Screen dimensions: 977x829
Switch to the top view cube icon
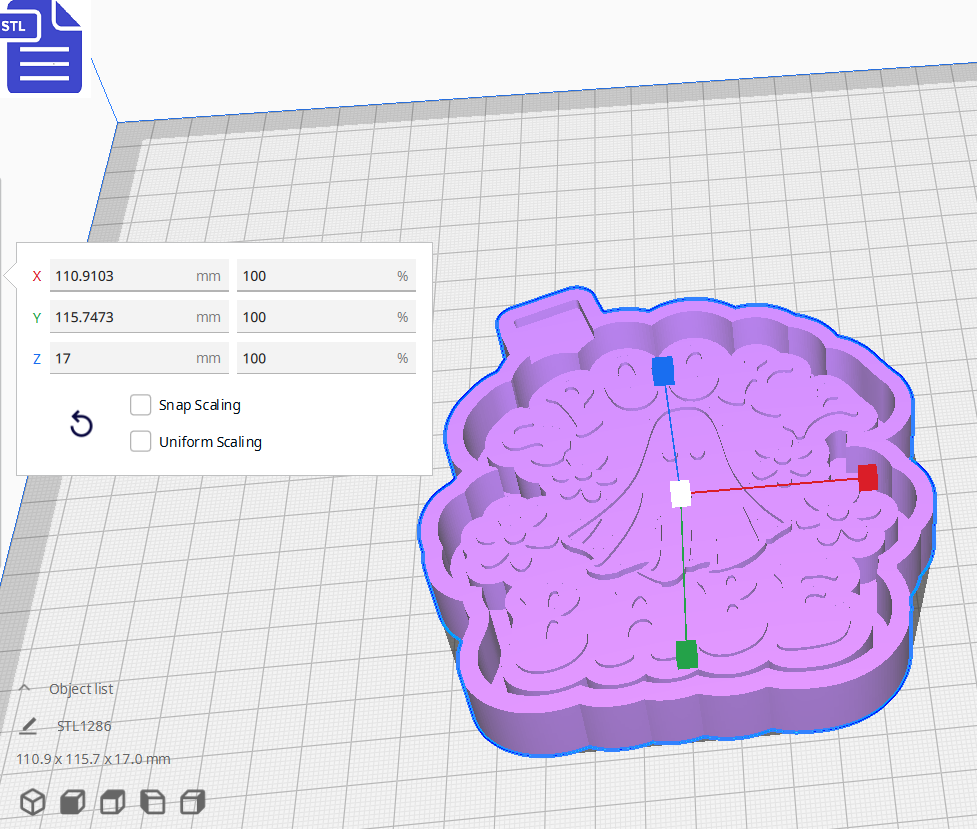pos(111,801)
